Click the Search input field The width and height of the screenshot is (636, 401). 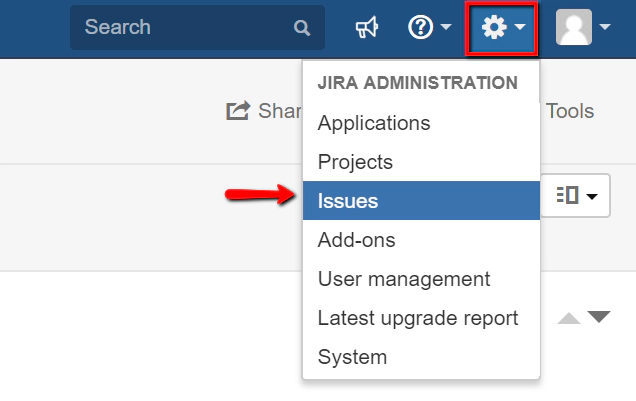(197, 28)
